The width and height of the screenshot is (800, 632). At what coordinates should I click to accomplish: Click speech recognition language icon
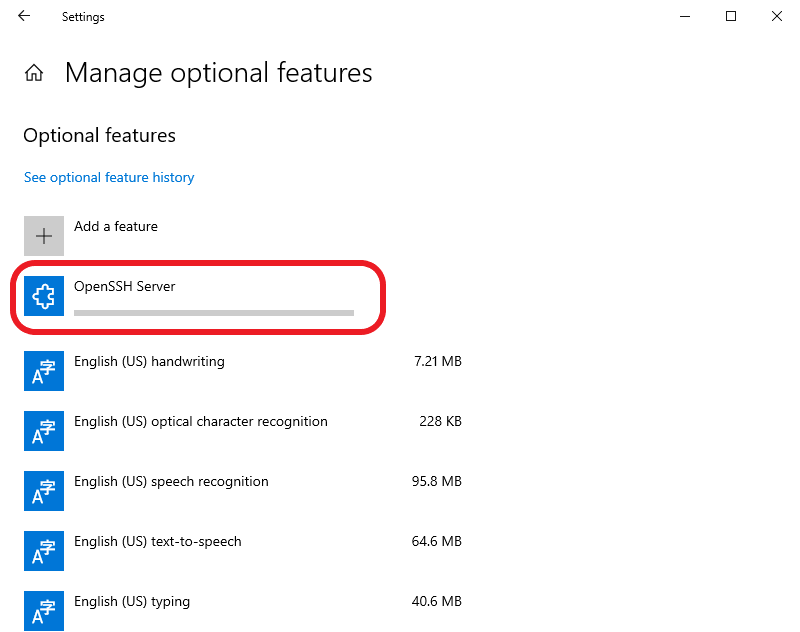(x=44, y=491)
